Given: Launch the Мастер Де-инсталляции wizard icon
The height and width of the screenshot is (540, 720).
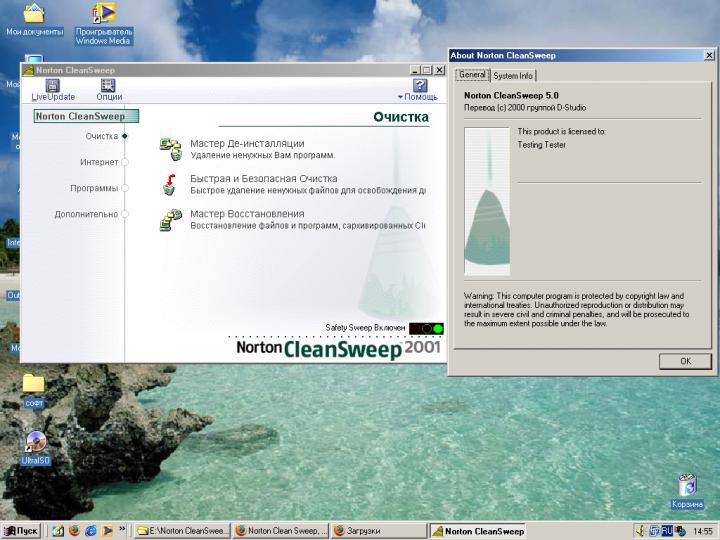Looking at the screenshot, I should click(x=169, y=148).
